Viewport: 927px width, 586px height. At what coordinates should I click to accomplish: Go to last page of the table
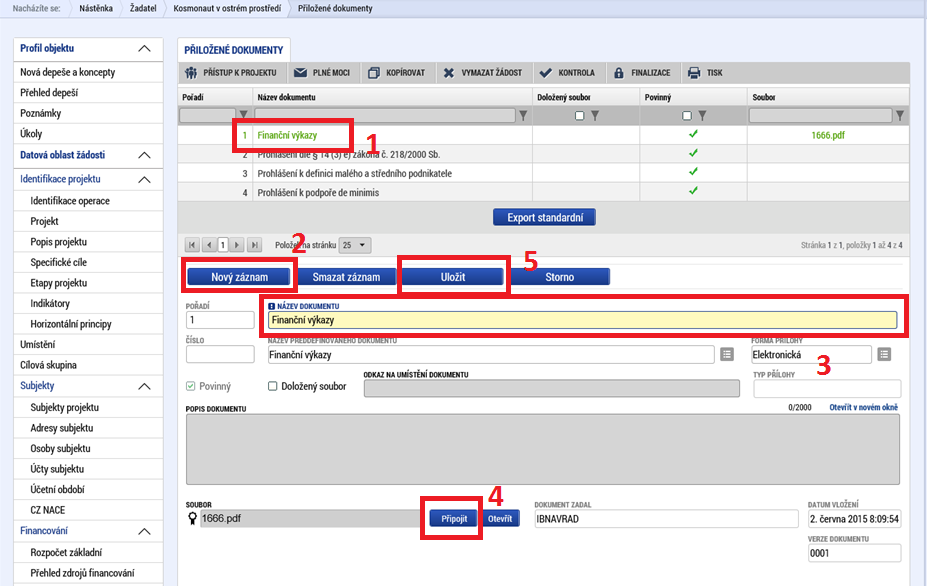(254, 245)
